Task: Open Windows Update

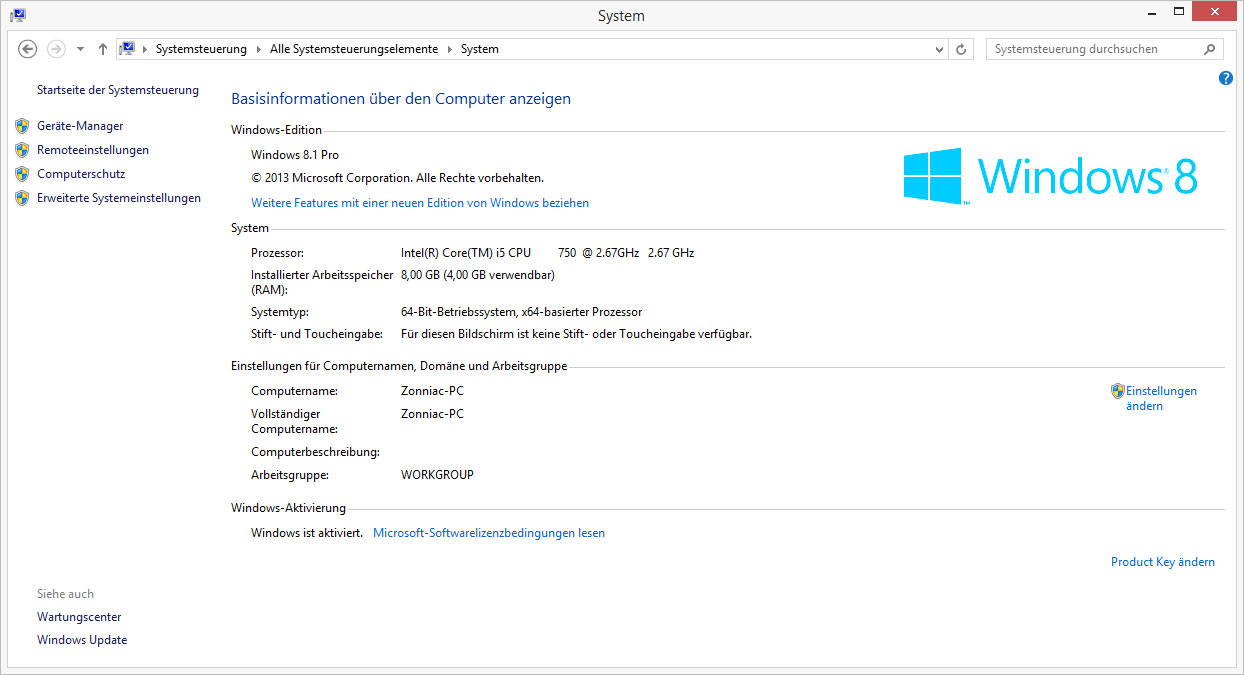Action: tap(82, 640)
